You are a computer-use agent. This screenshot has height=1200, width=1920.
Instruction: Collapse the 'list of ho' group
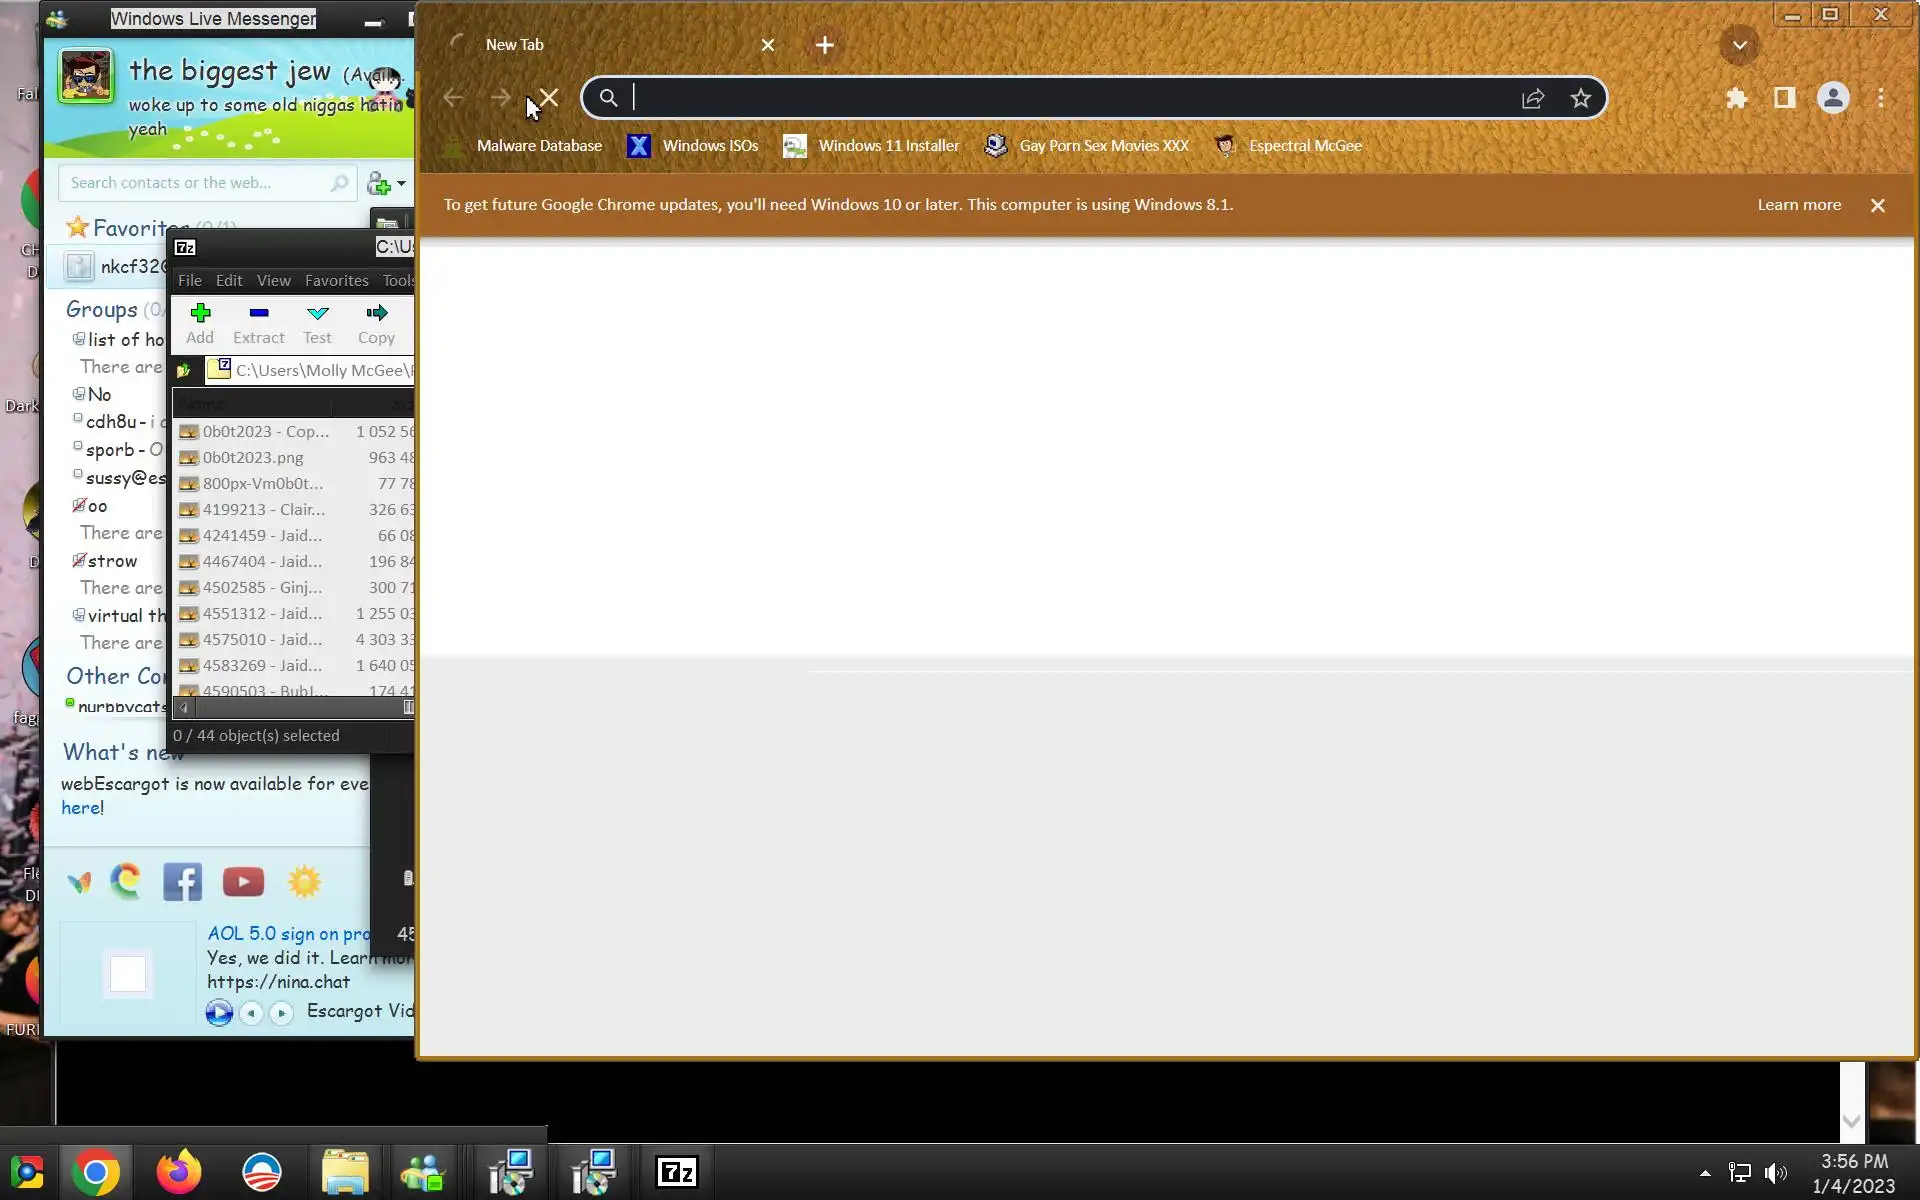(78, 339)
